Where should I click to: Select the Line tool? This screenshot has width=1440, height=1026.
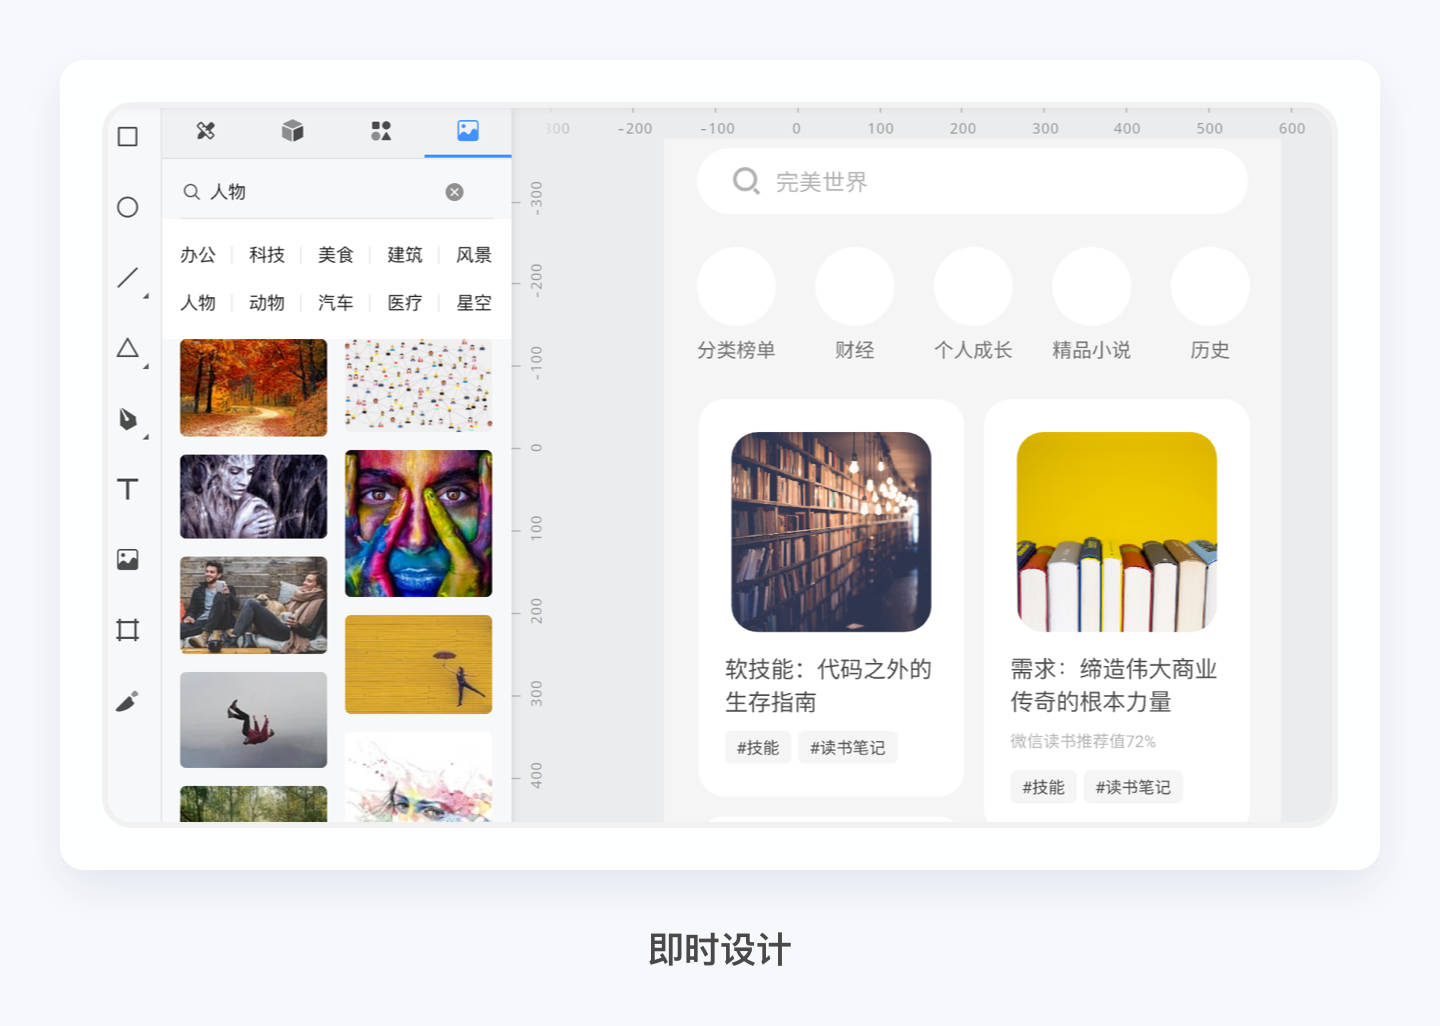125,277
